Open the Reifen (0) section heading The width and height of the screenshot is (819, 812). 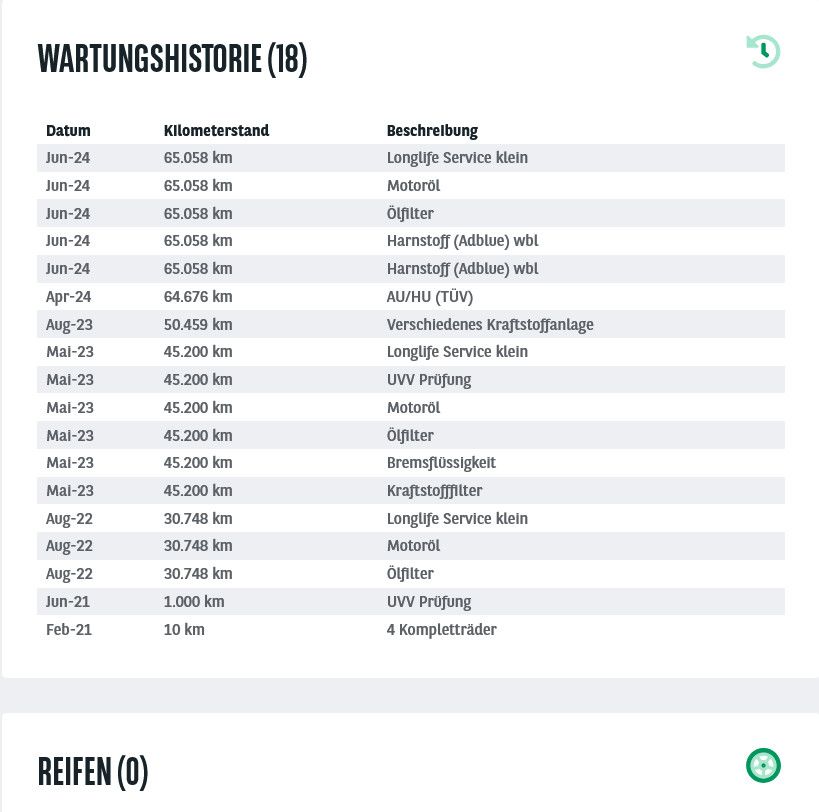[93, 771]
